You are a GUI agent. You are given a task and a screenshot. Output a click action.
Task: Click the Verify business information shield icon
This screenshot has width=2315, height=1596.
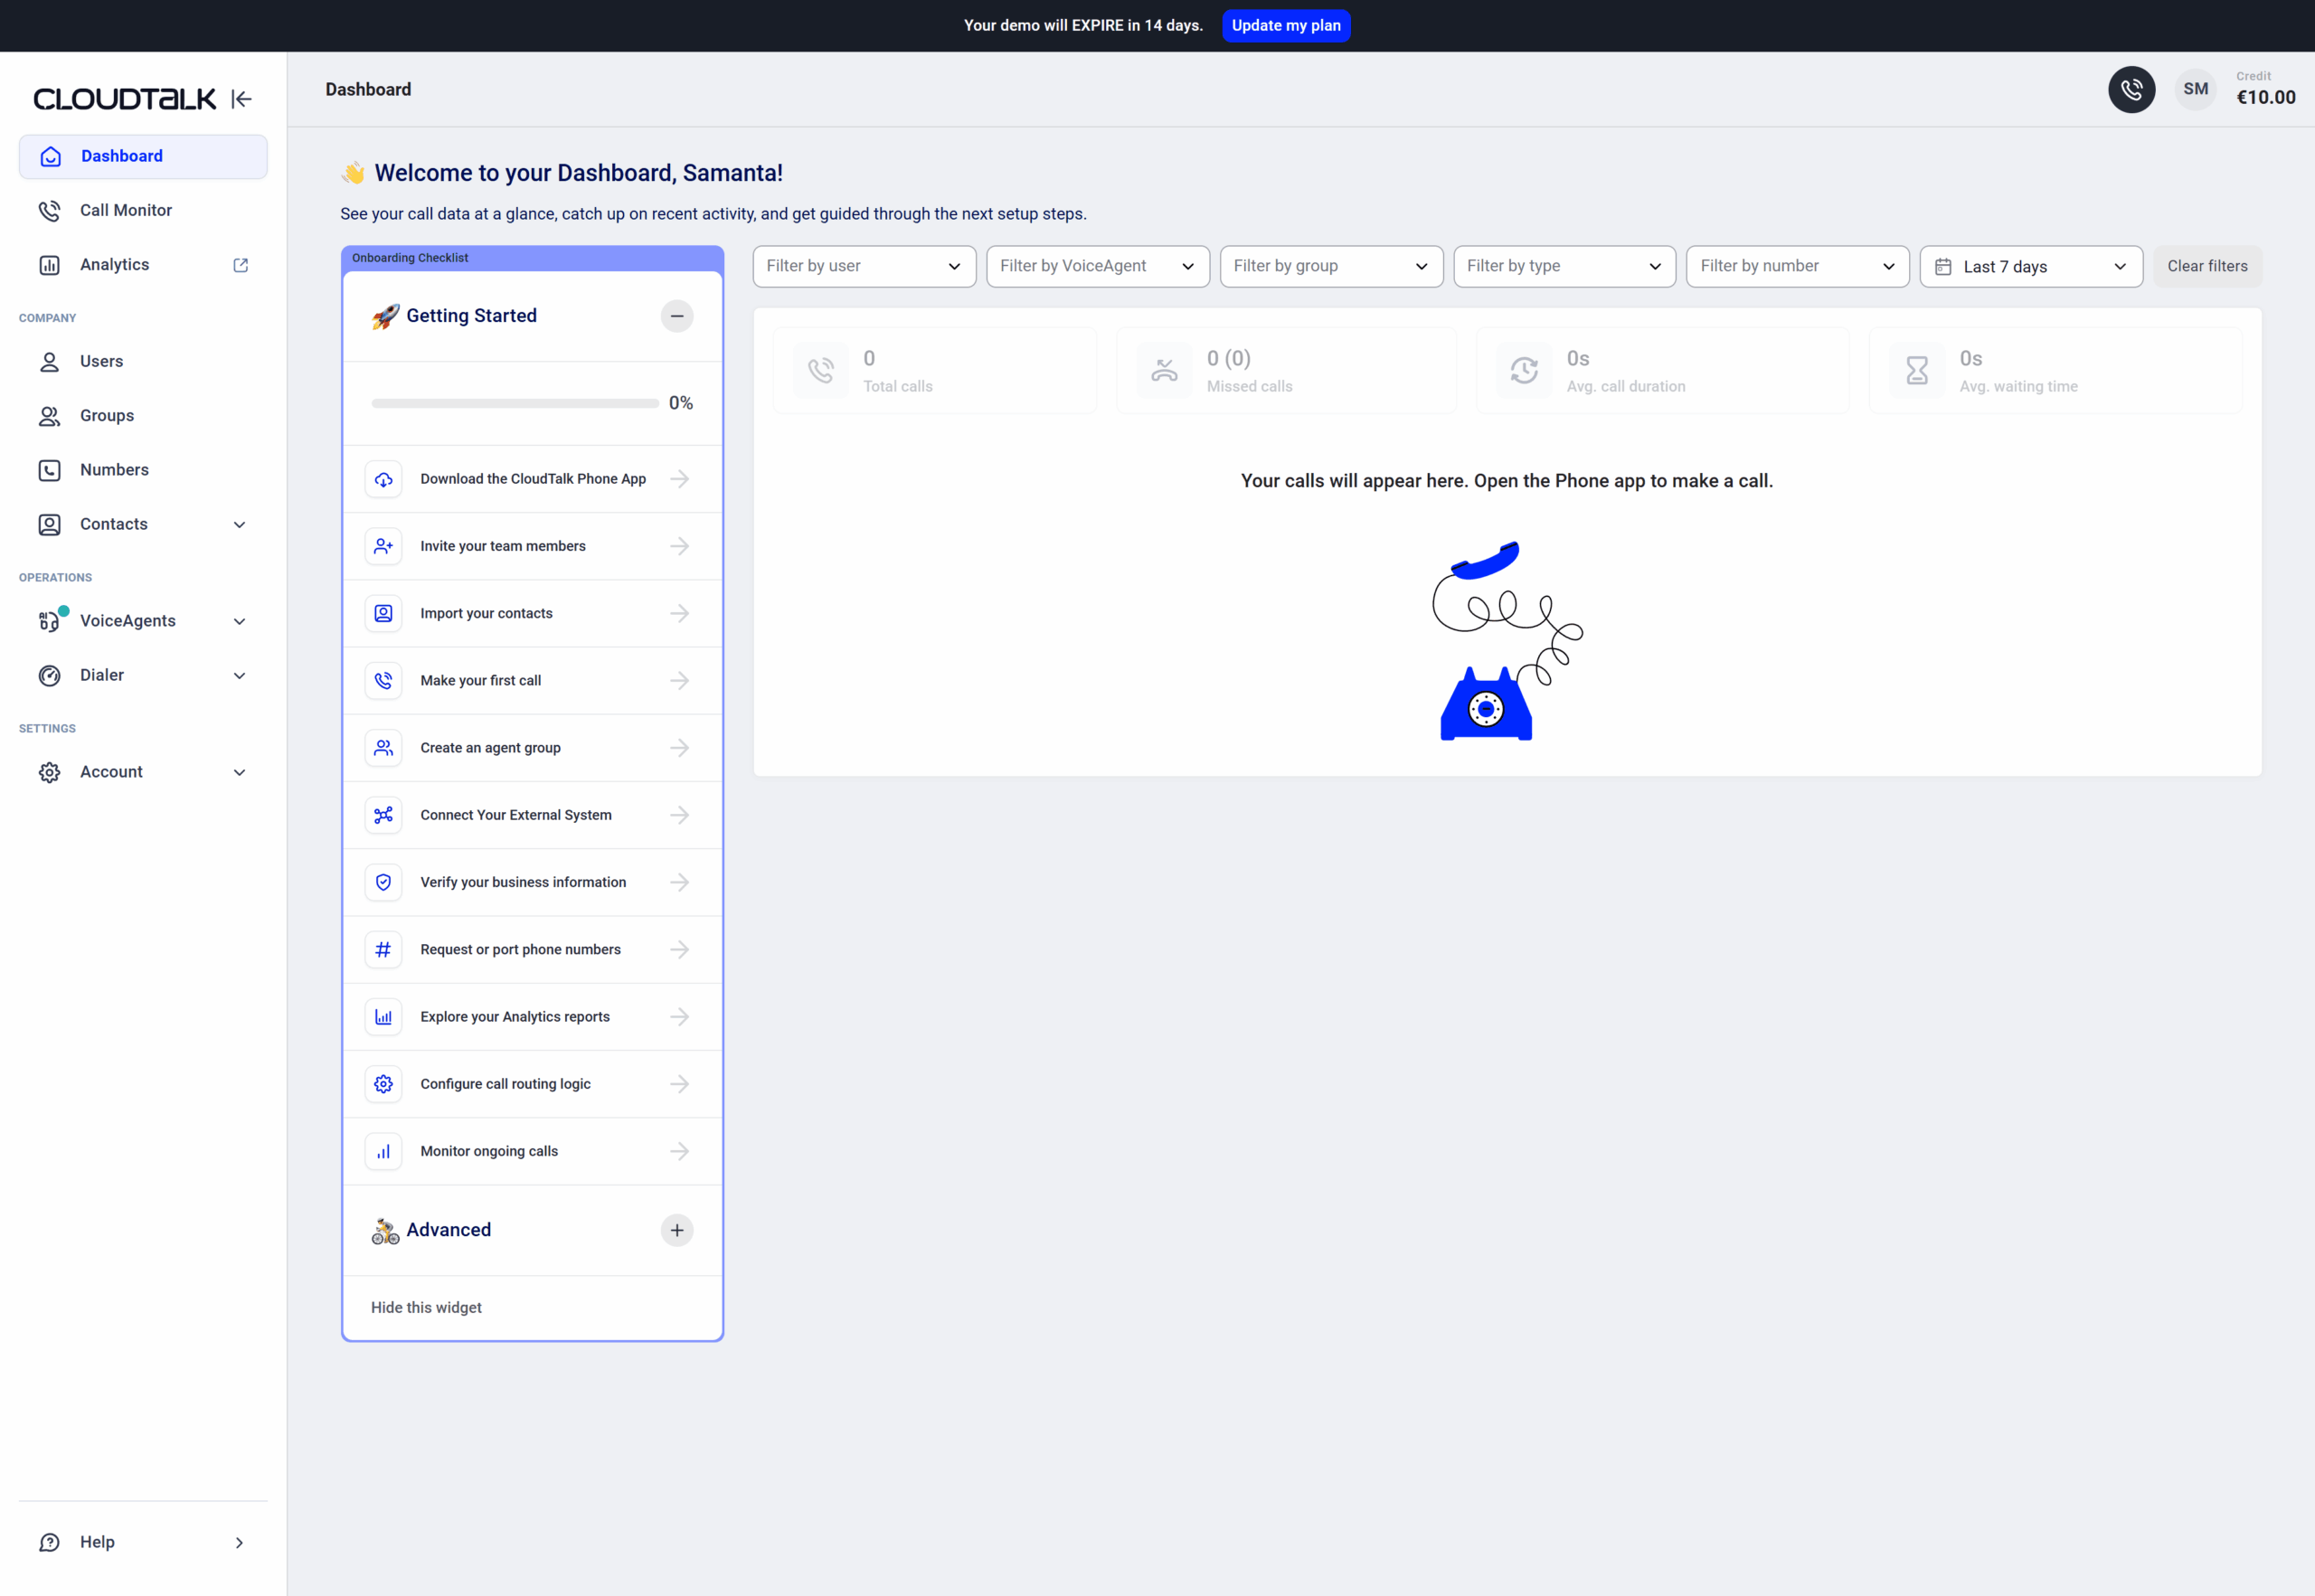click(x=383, y=883)
